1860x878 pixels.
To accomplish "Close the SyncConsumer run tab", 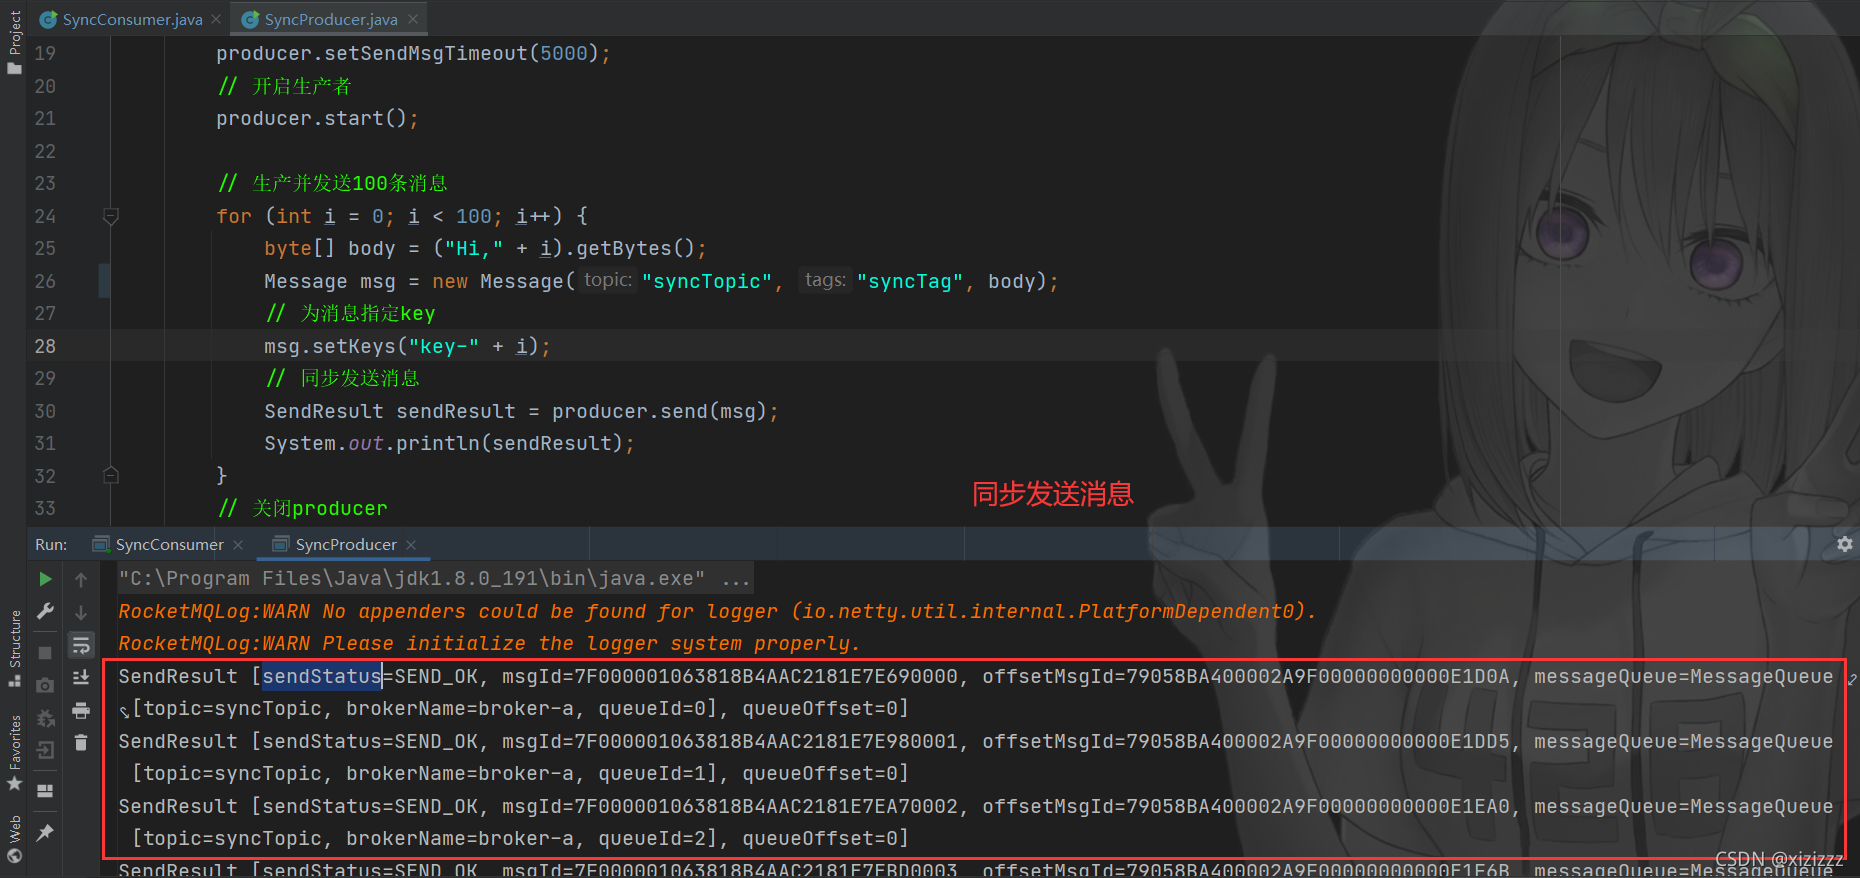I will click(x=238, y=544).
